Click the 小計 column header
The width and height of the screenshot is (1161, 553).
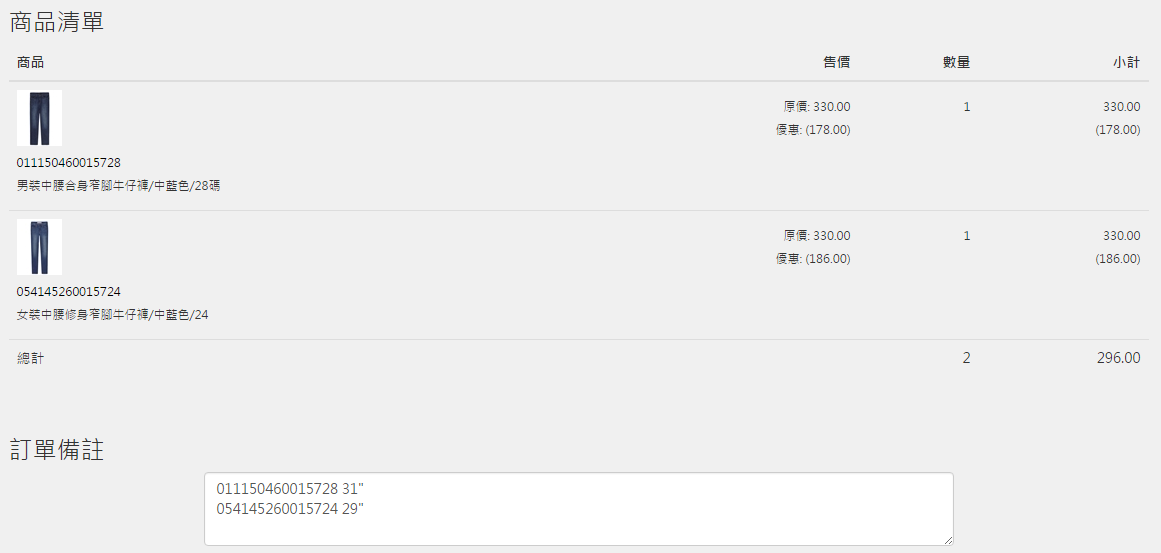(1126, 63)
